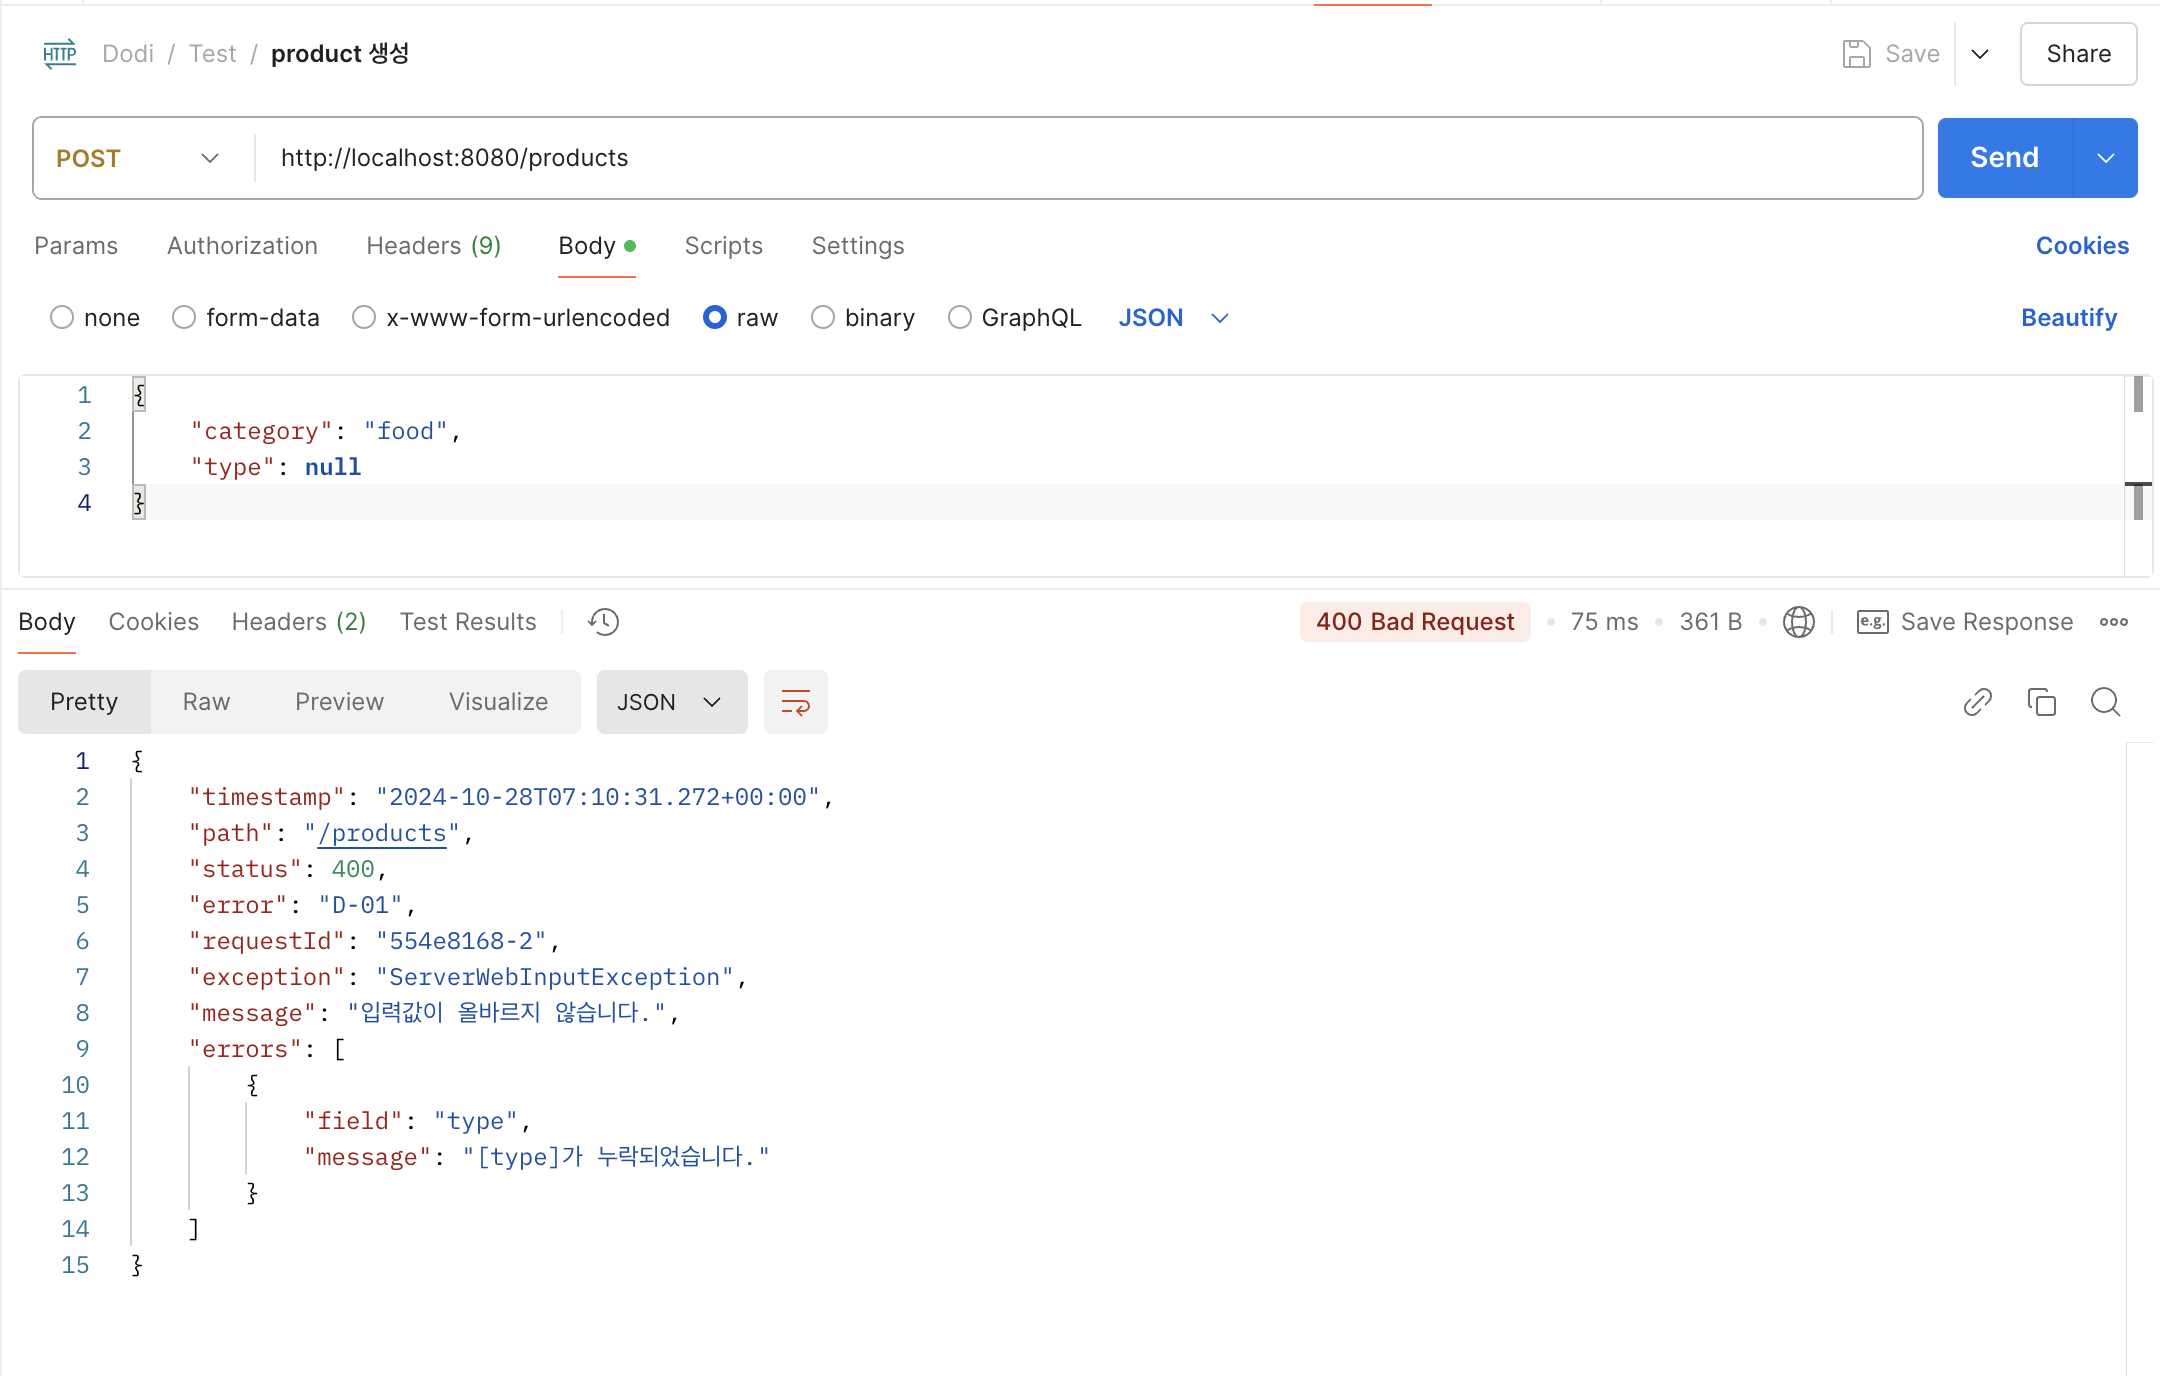The height and width of the screenshot is (1376, 2160).
Task: Open the response three-dots more menu
Action: [2114, 622]
